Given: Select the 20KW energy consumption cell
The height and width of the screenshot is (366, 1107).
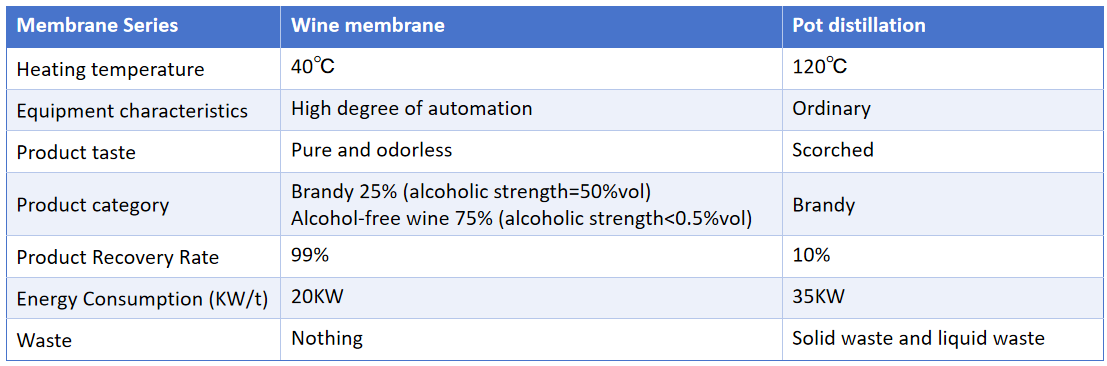Looking at the screenshot, I should tap(532, 298).
